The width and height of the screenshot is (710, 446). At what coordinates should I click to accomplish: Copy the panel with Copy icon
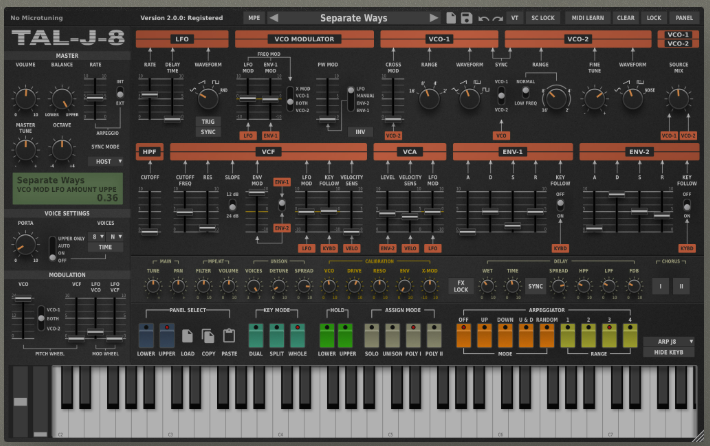(x=208, y=336)
